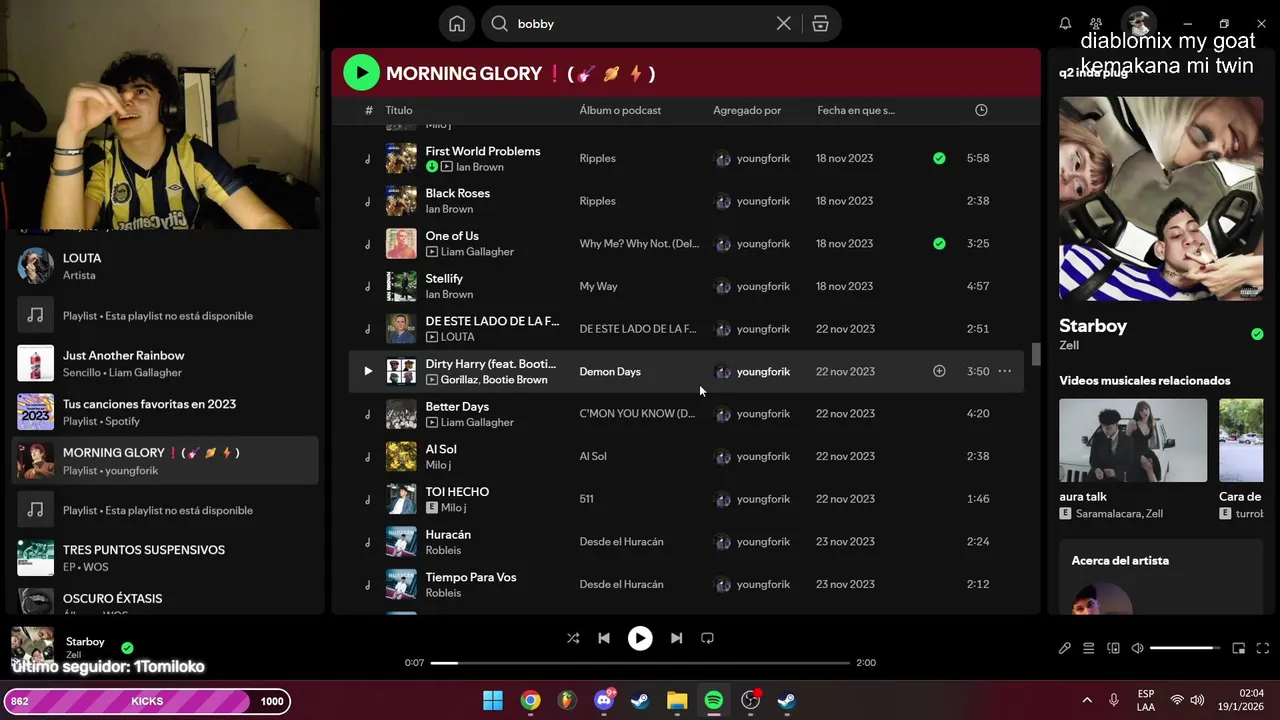The width and height of the screenshot is (1280, 720).
Task: Enter full screen player mode
Action: 1262,648
